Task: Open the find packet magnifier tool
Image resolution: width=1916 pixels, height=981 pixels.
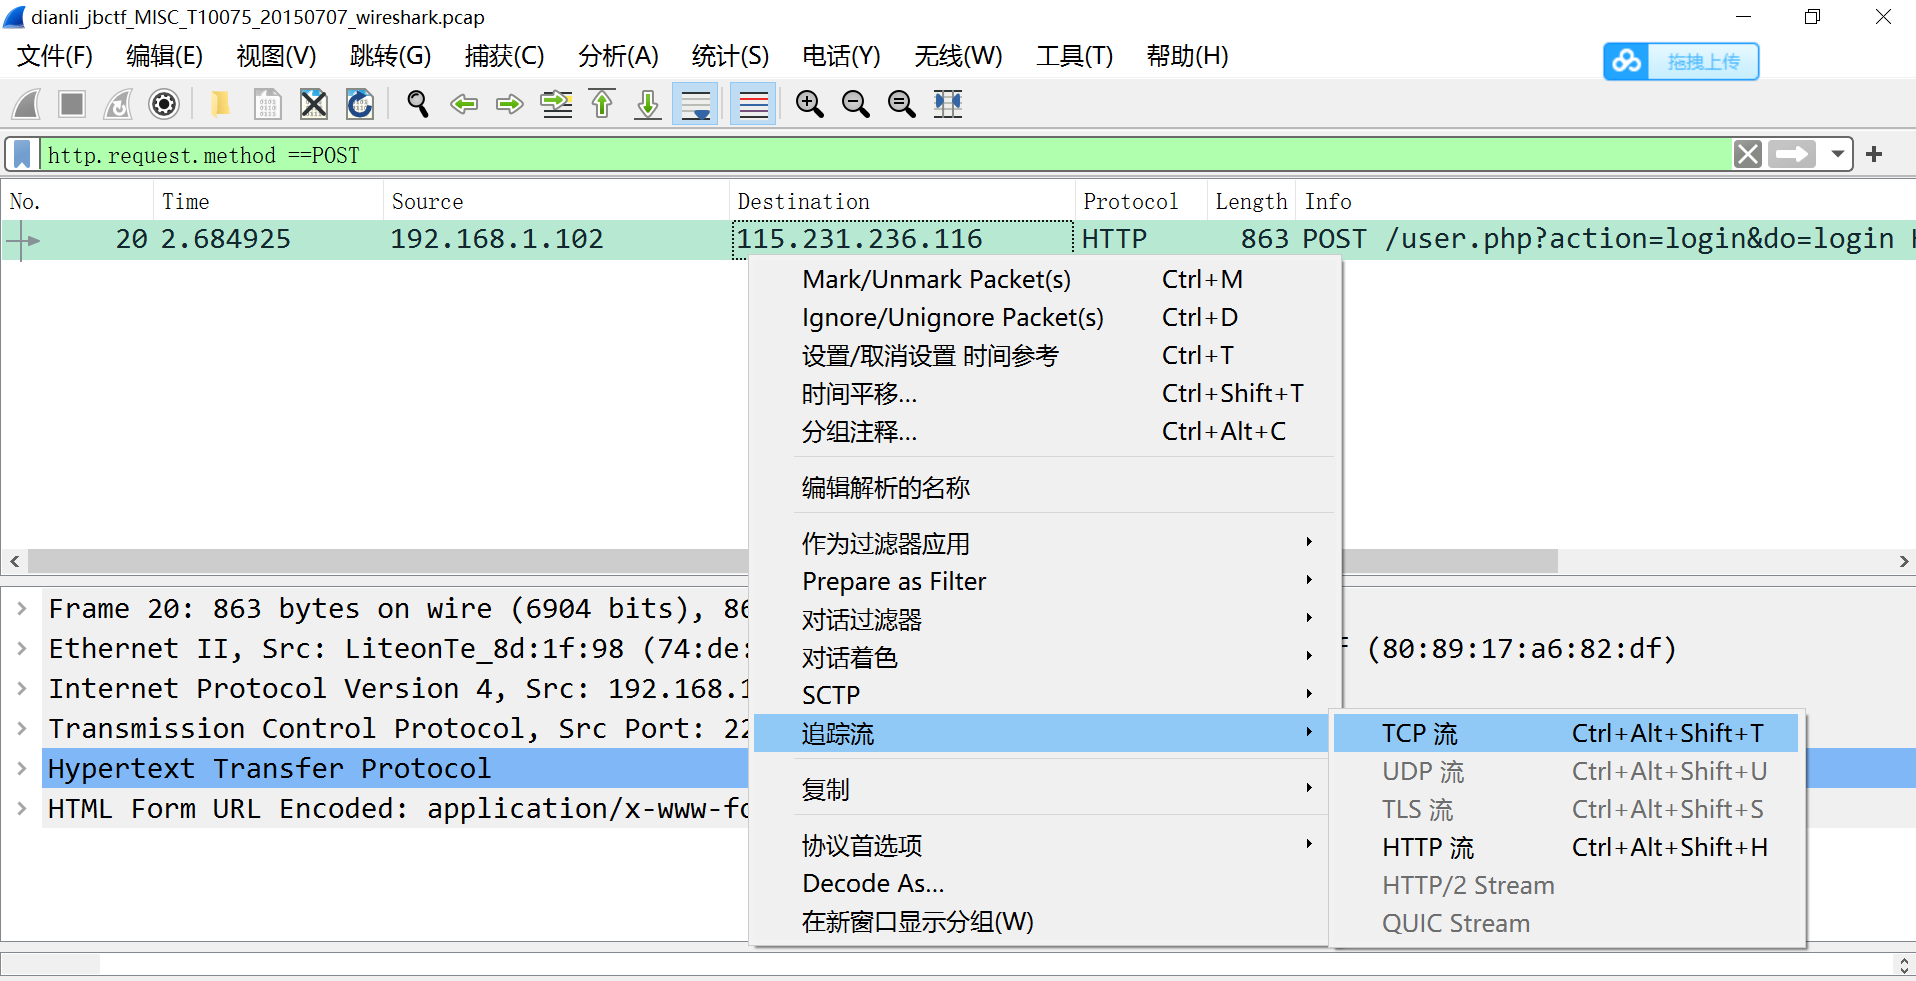Action: point(418,104)
